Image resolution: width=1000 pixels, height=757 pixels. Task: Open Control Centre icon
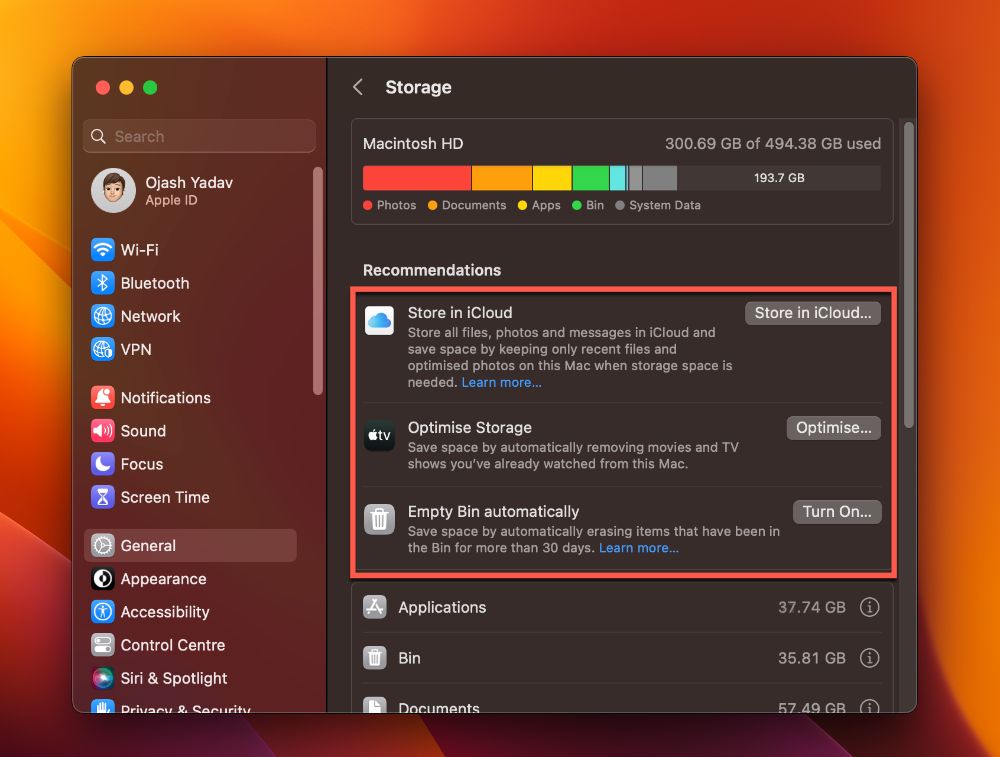[x=102, y=645]
